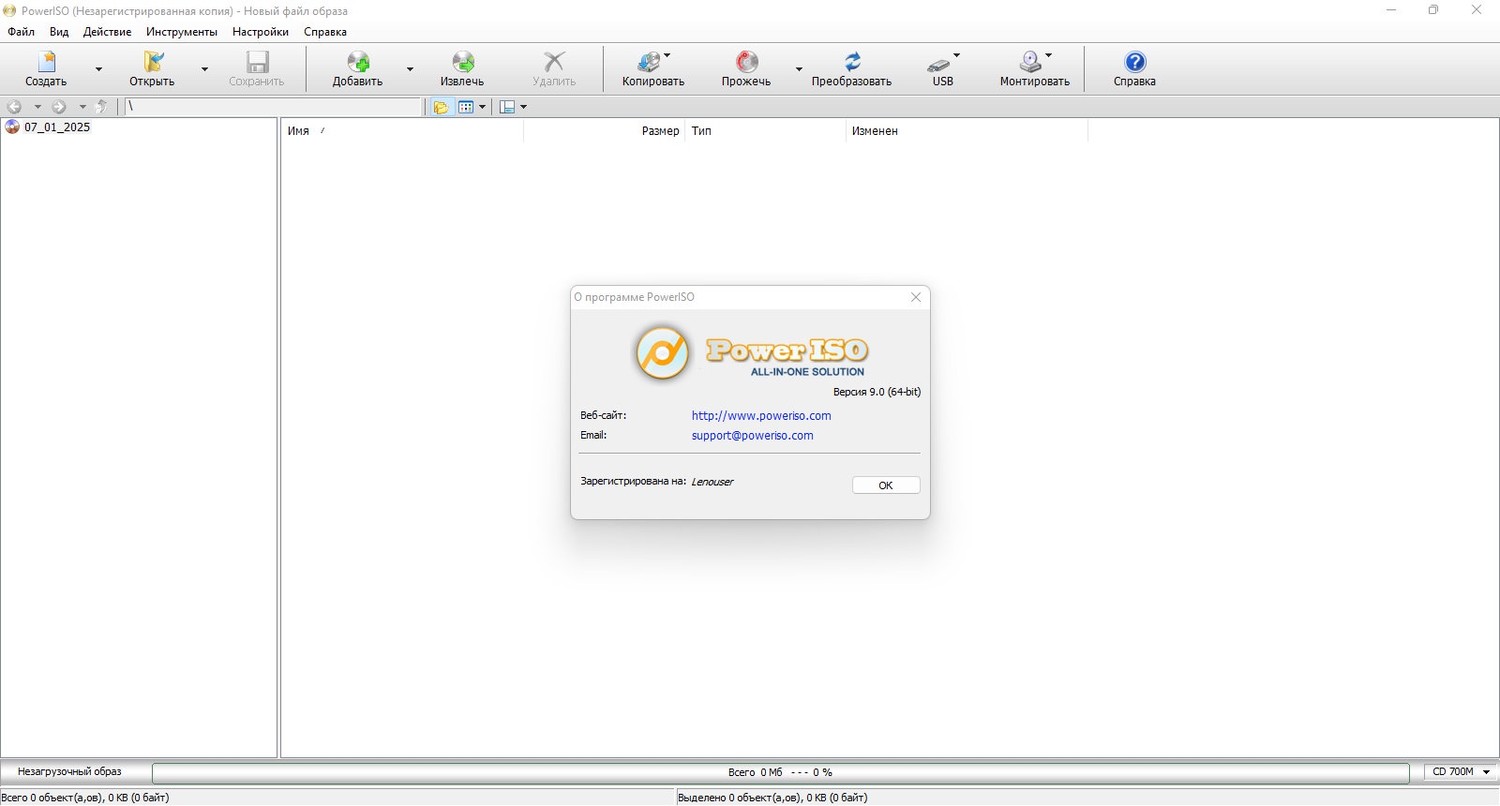Add files using Добавить icon
Viewport: 1500px width, 806px height.
point(358,69)
